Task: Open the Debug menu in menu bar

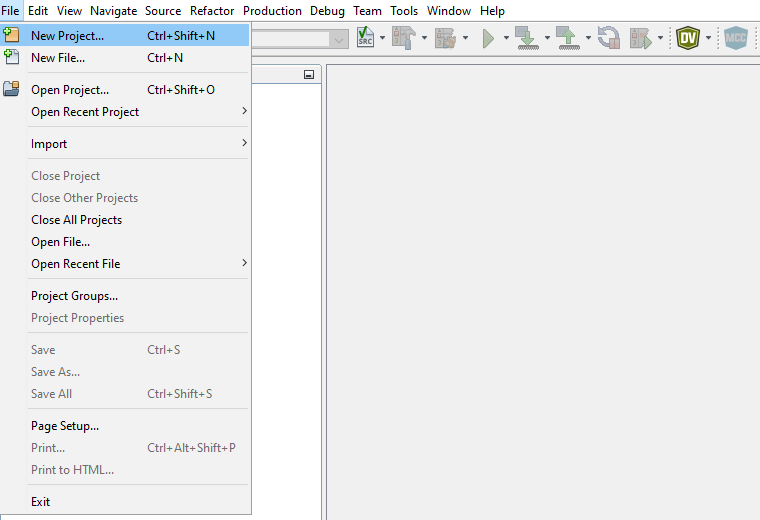Action: [327, 11]
